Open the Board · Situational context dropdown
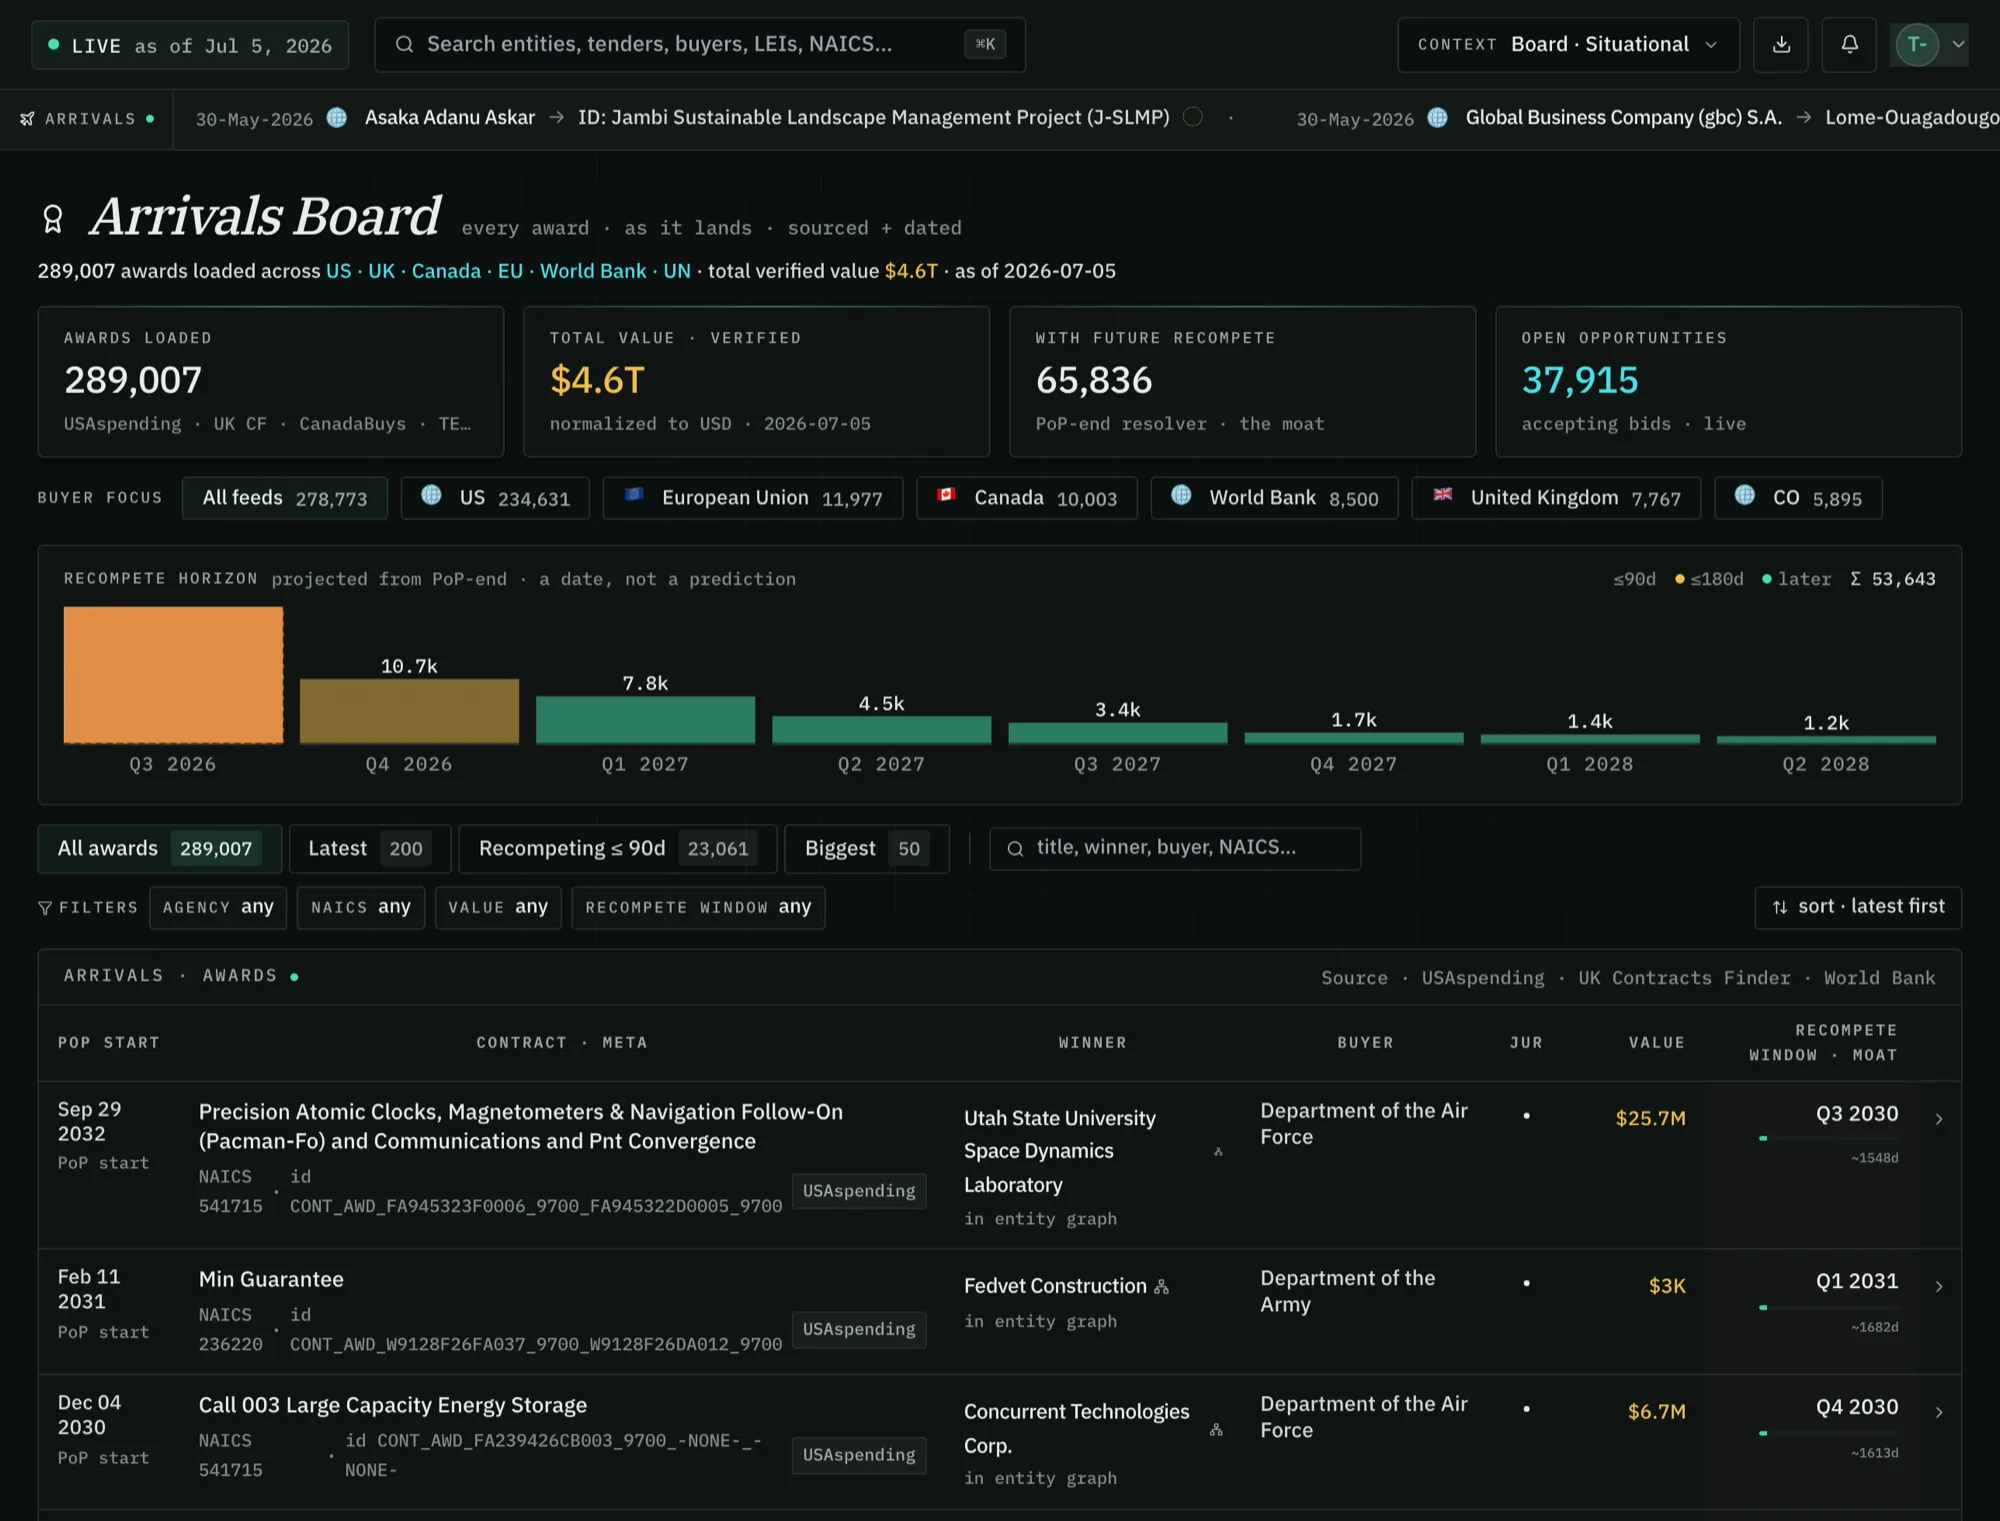Viewport: 2000px width, 1521px height. pyautogui.click(x=1568, y=45)
